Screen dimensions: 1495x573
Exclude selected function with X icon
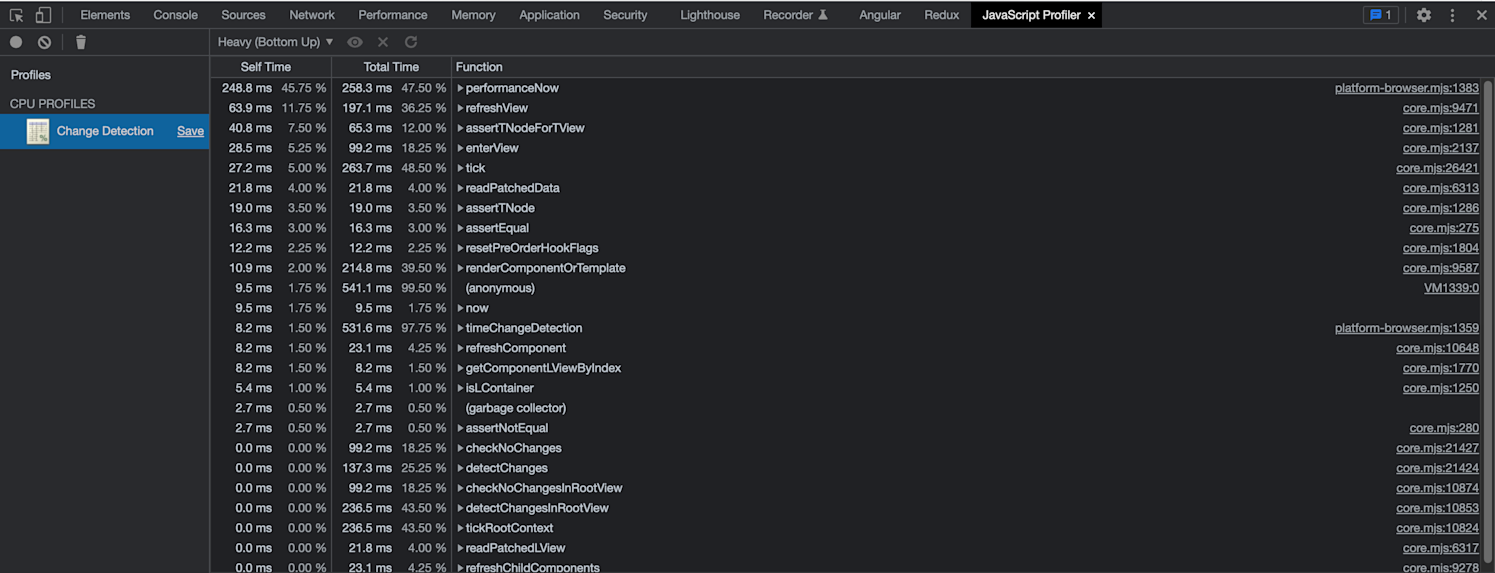click(x=383, y=42)
